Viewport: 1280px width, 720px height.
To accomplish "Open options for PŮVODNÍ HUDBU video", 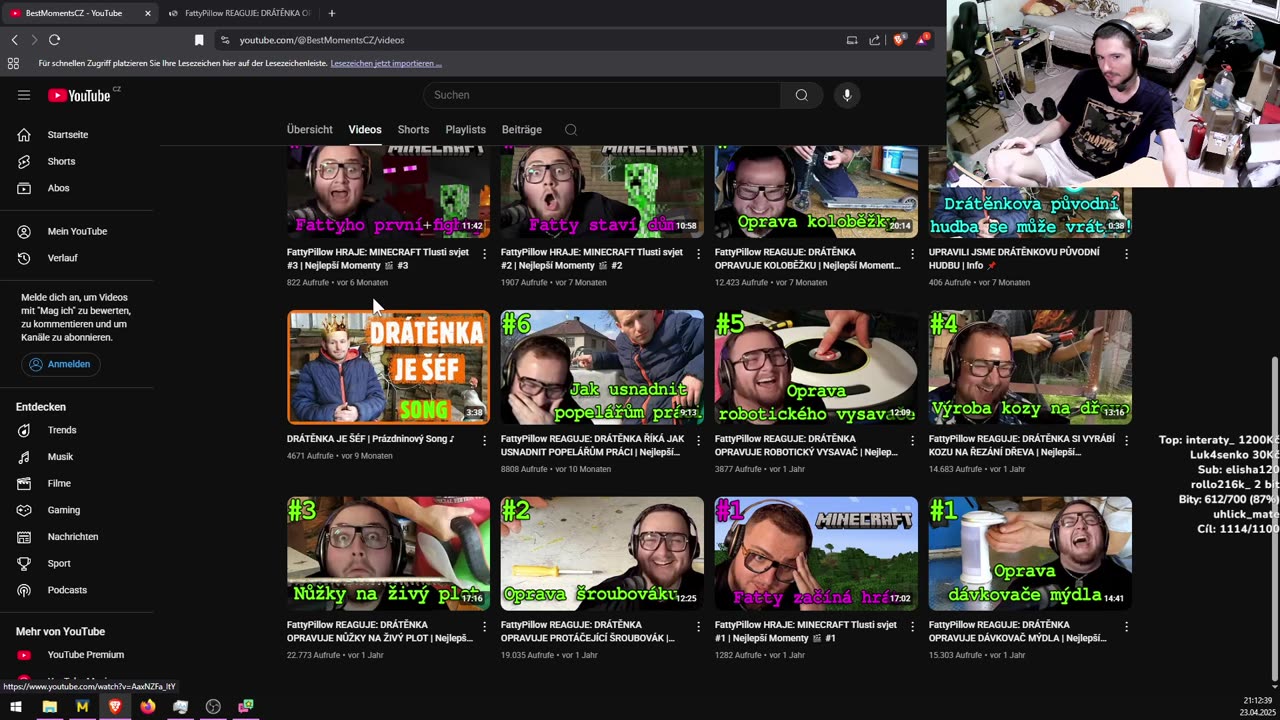I will tap(1127, 254).
